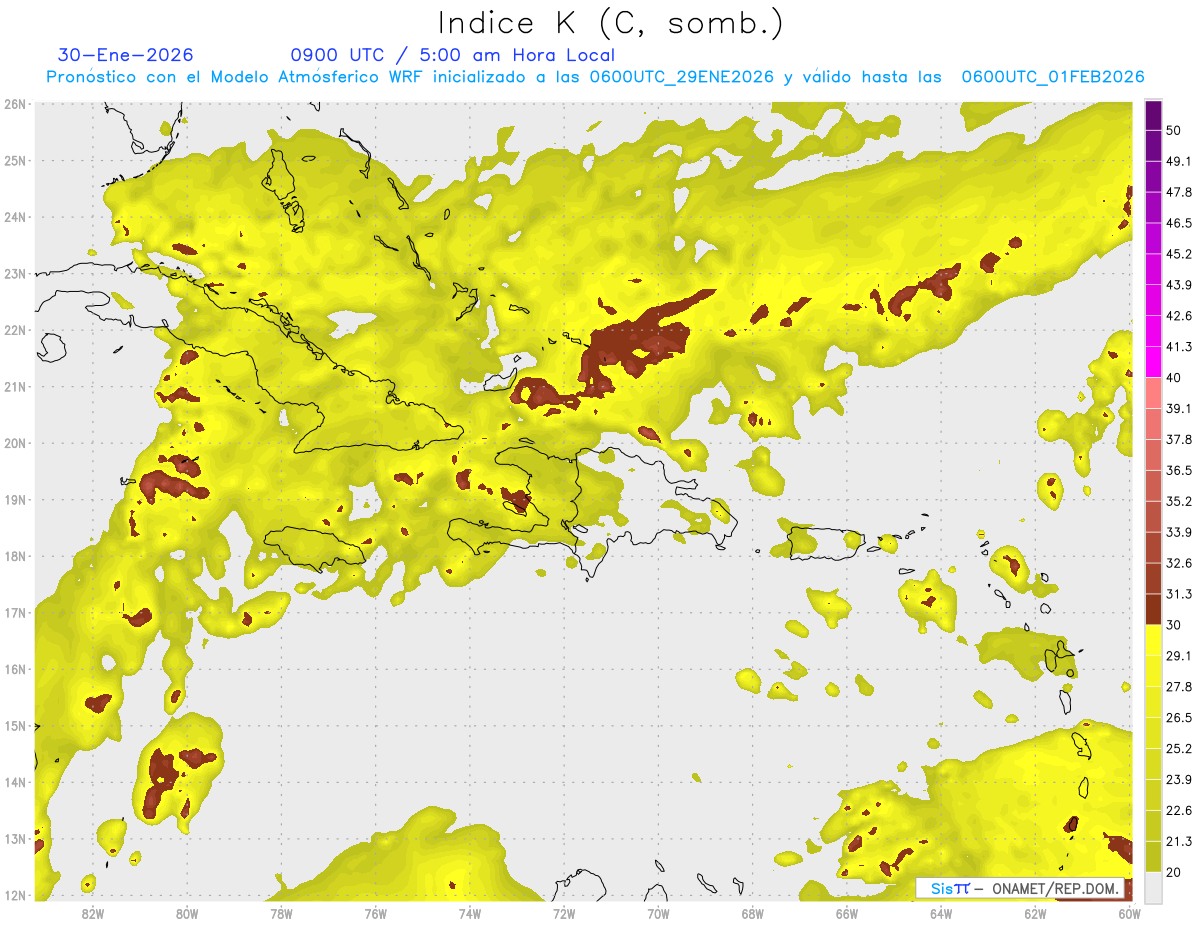The image size is (1200, 927).
Task: Click the longitude label "60W"
Action: (1129, 914)
